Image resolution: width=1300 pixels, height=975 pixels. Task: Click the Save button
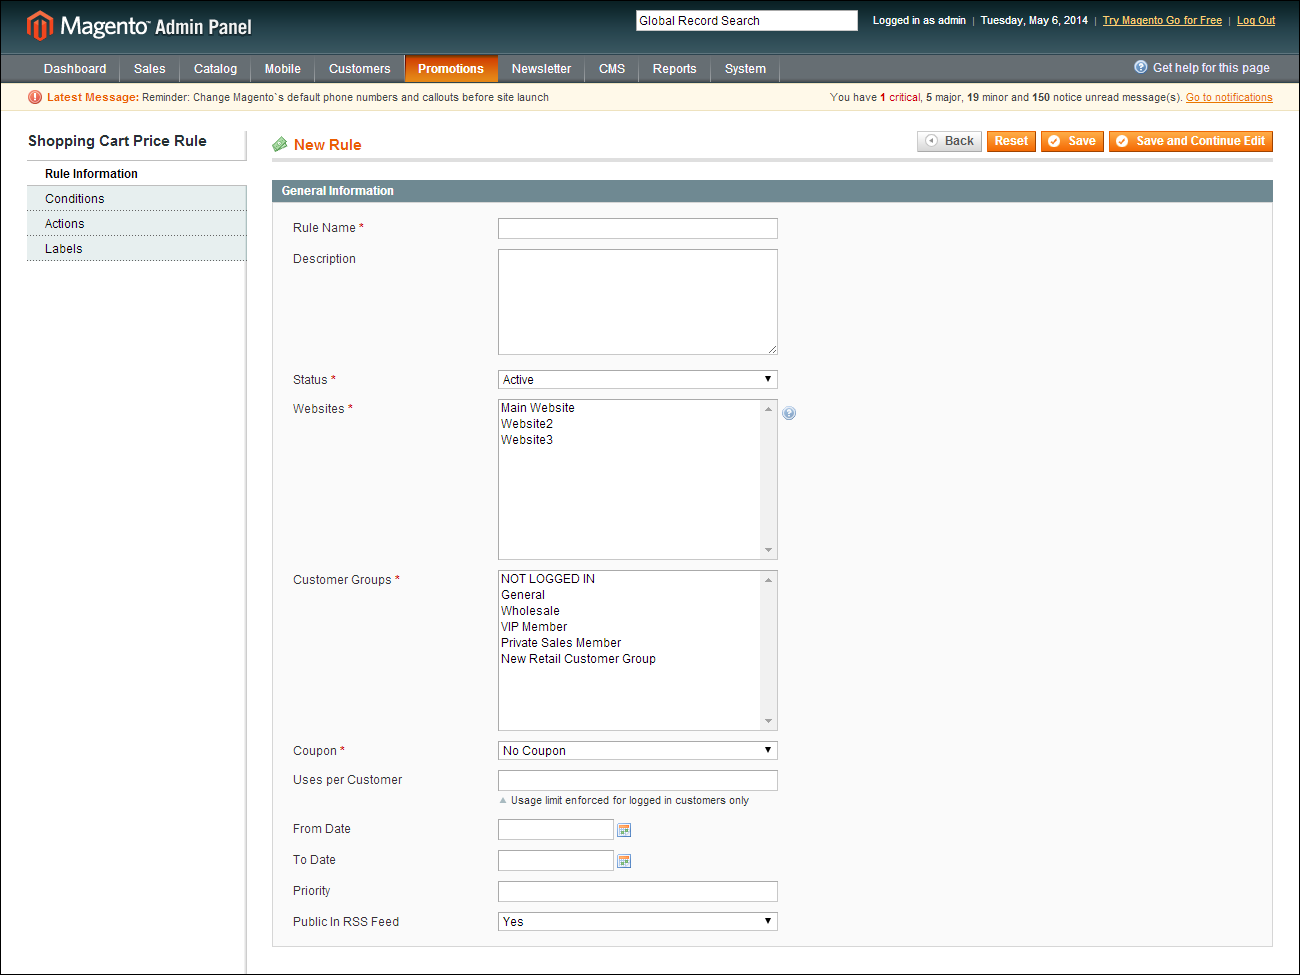click(1072, 141)
